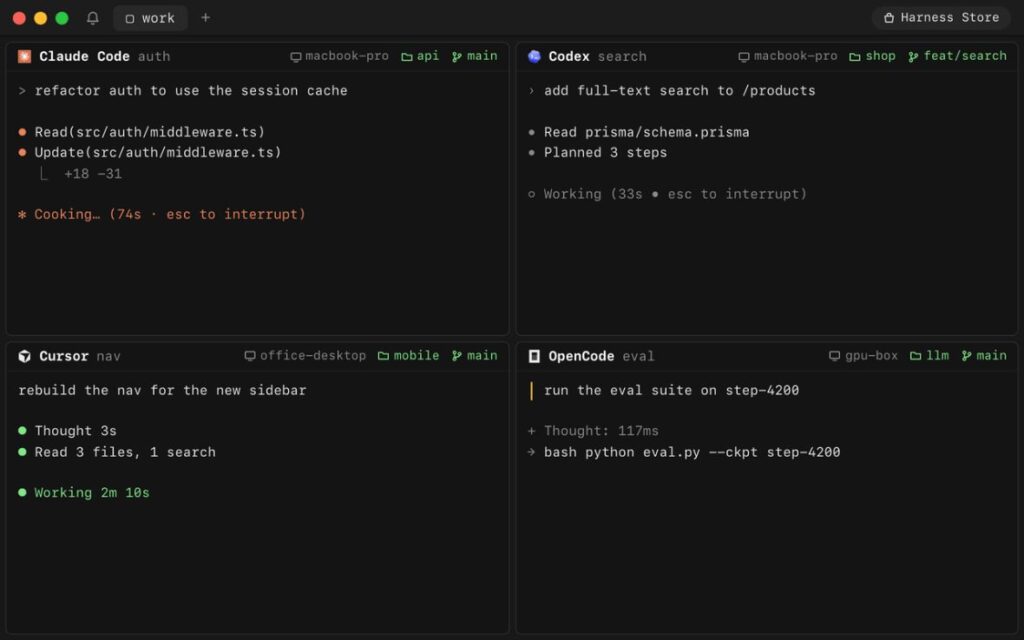Select the "nav" session name beside Cursor
Viewport: 1024px width, 640px height.
[x=108, y=357]
